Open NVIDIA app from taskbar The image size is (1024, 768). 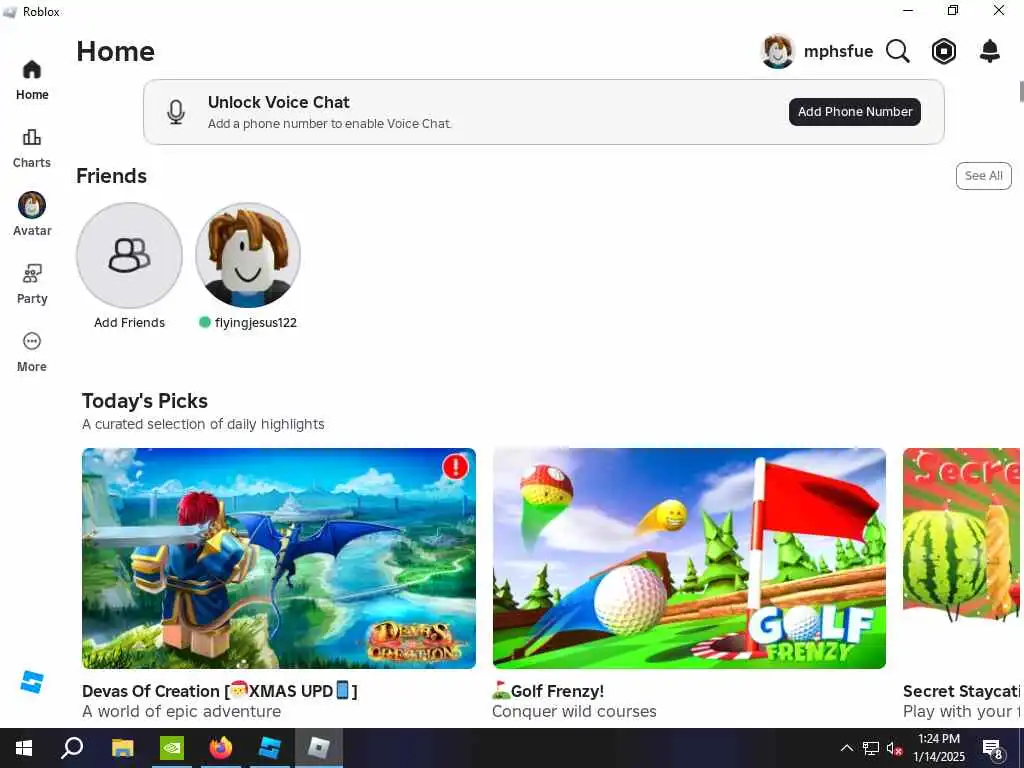(x=172, y=748)
